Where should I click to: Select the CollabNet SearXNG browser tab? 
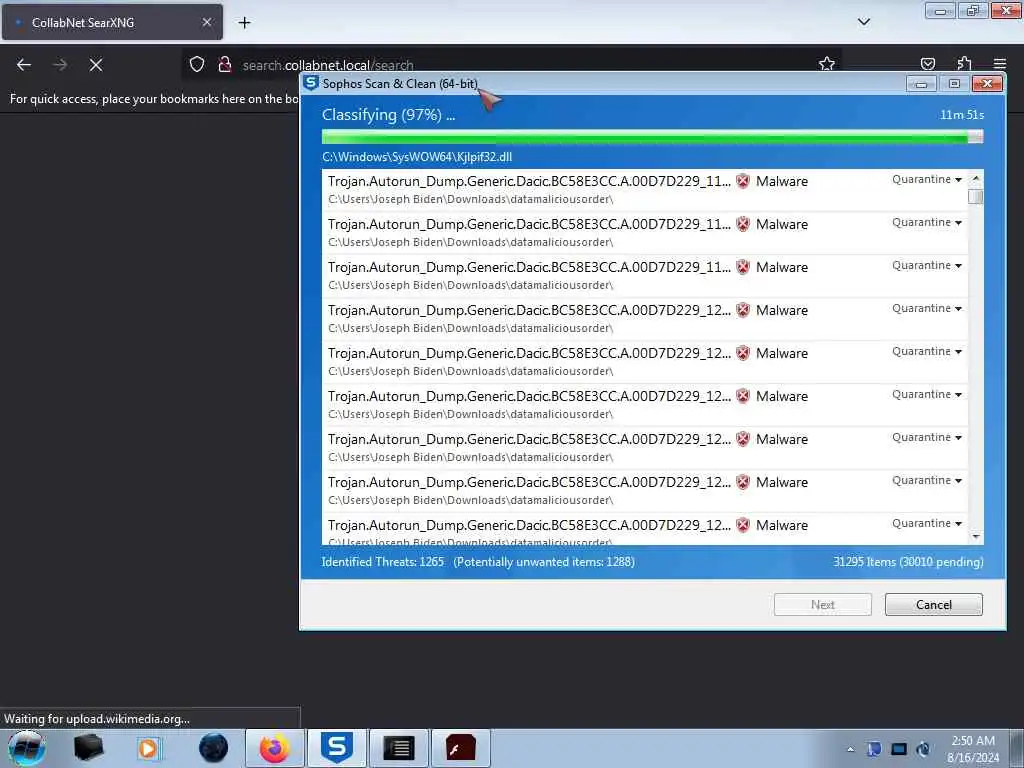(112, 22)
